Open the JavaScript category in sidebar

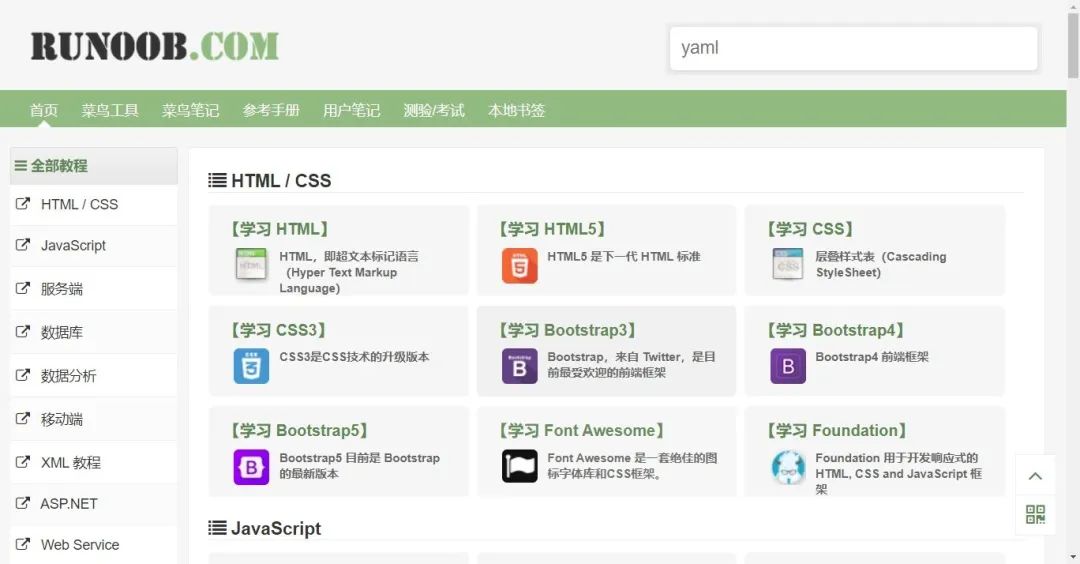(73, 246)
